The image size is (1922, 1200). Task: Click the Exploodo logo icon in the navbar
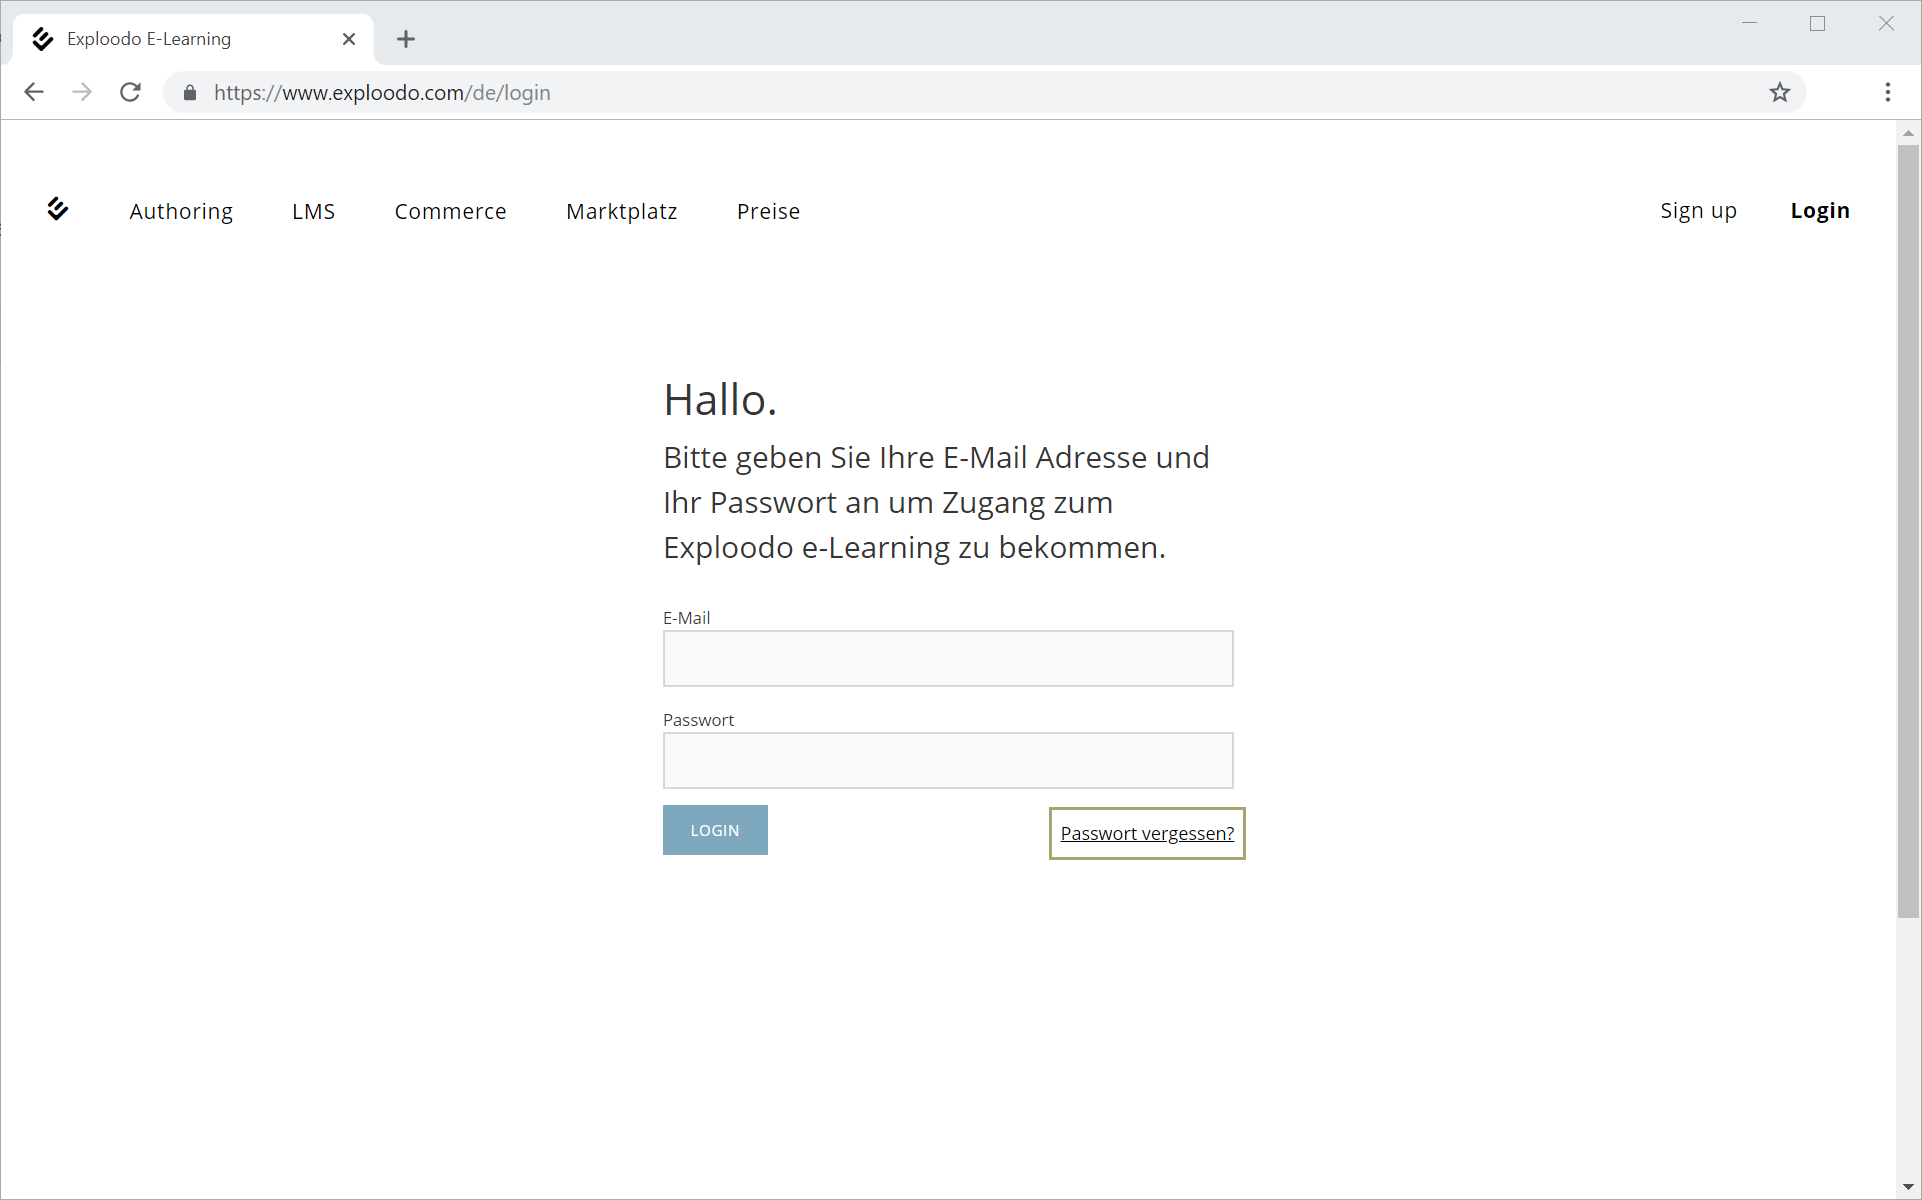coord(57,209)
